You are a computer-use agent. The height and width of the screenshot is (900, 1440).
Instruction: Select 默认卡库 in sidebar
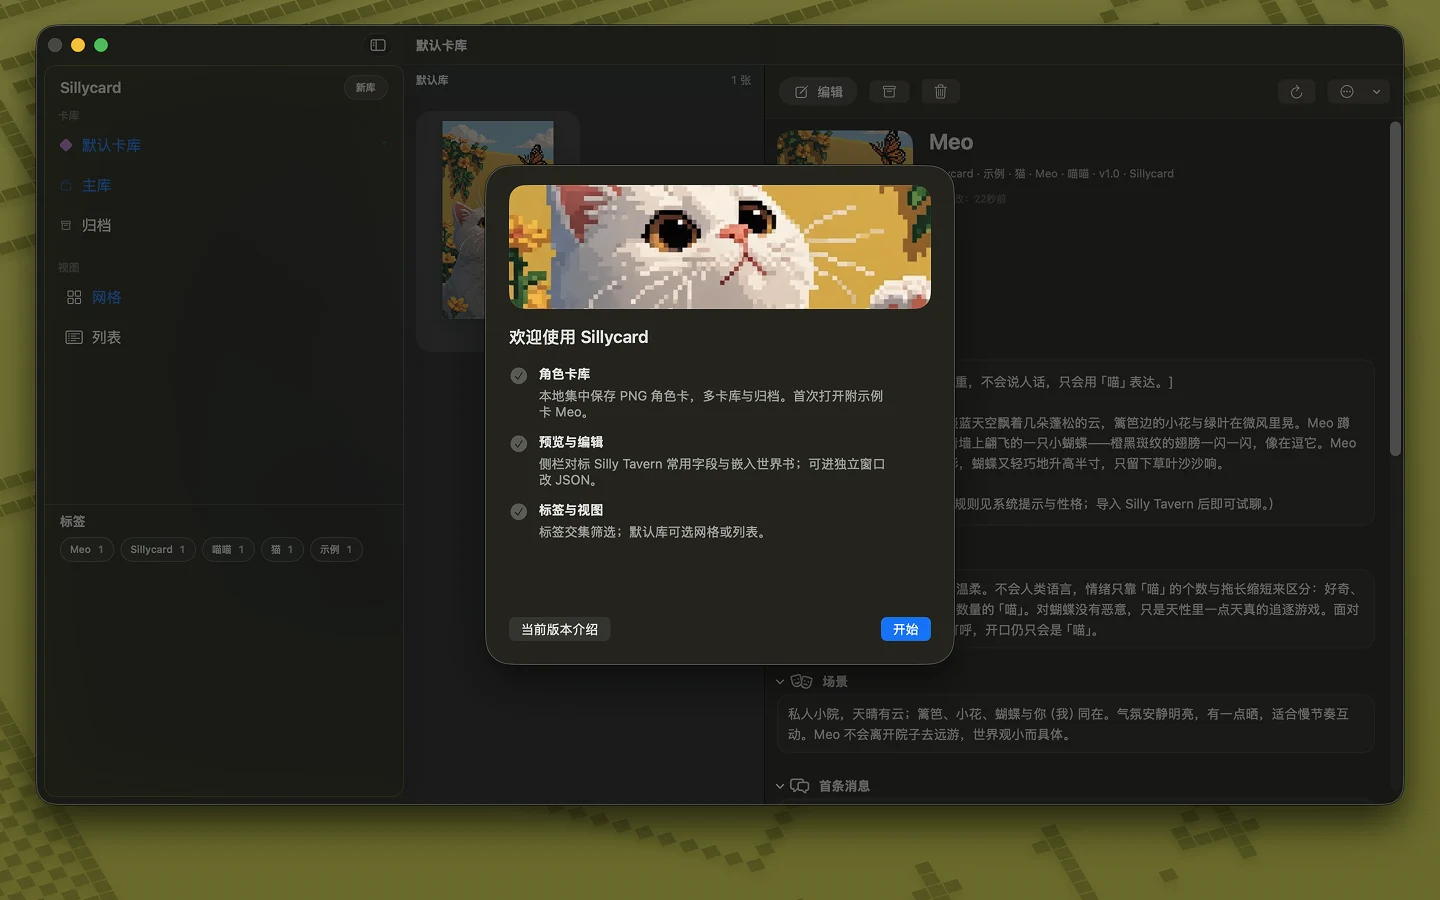(x=111, y=145)
